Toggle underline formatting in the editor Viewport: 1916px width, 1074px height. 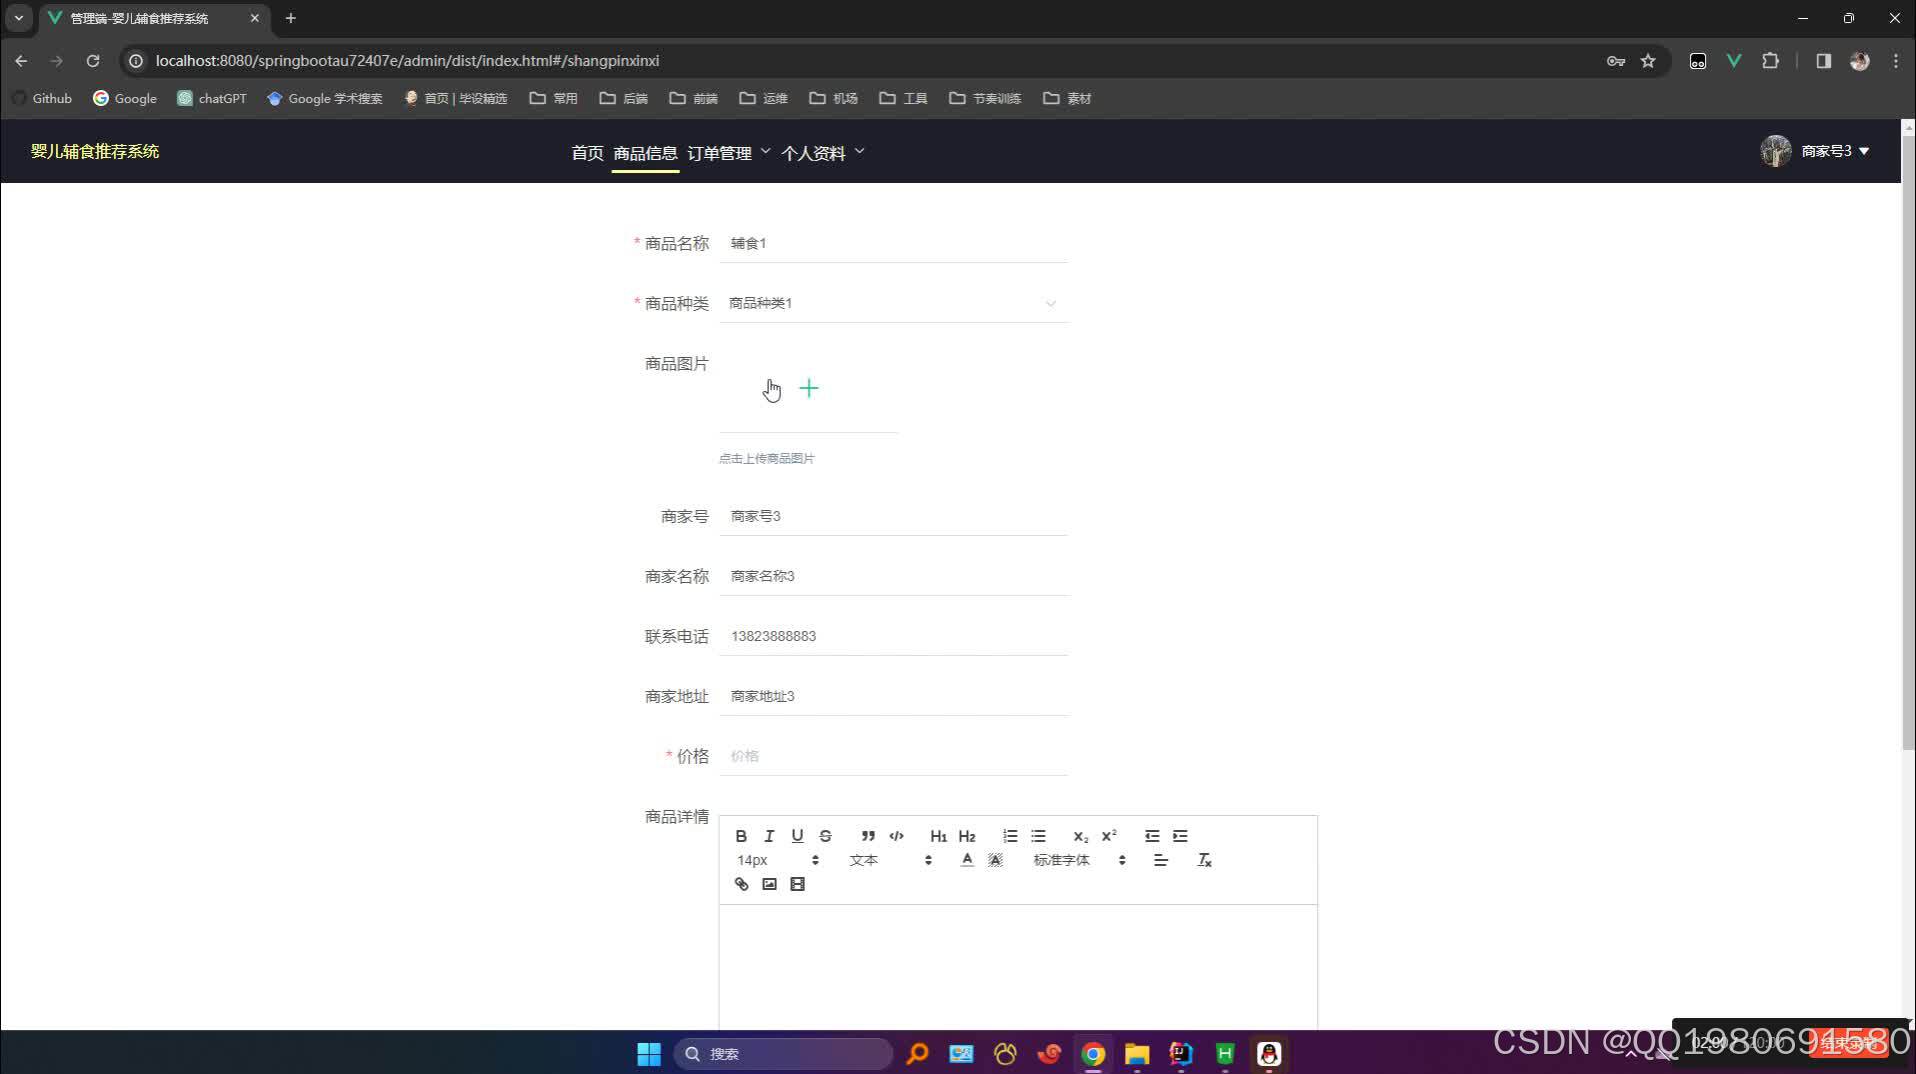coord(797,836)
